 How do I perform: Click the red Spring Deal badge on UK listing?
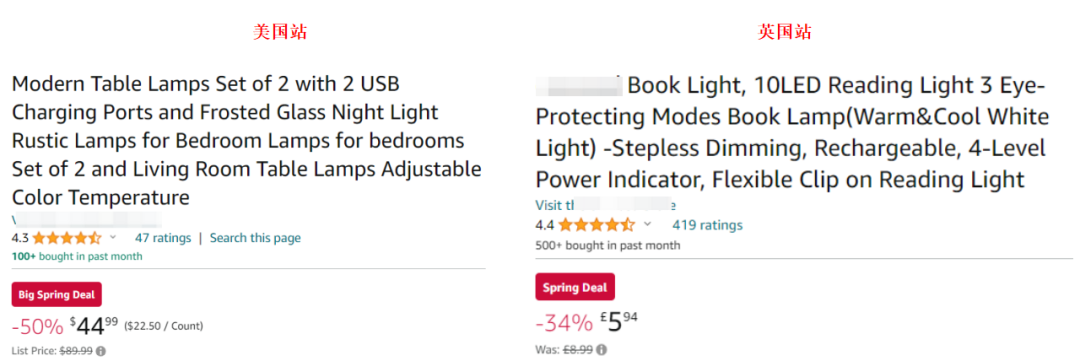coord(575,287)
